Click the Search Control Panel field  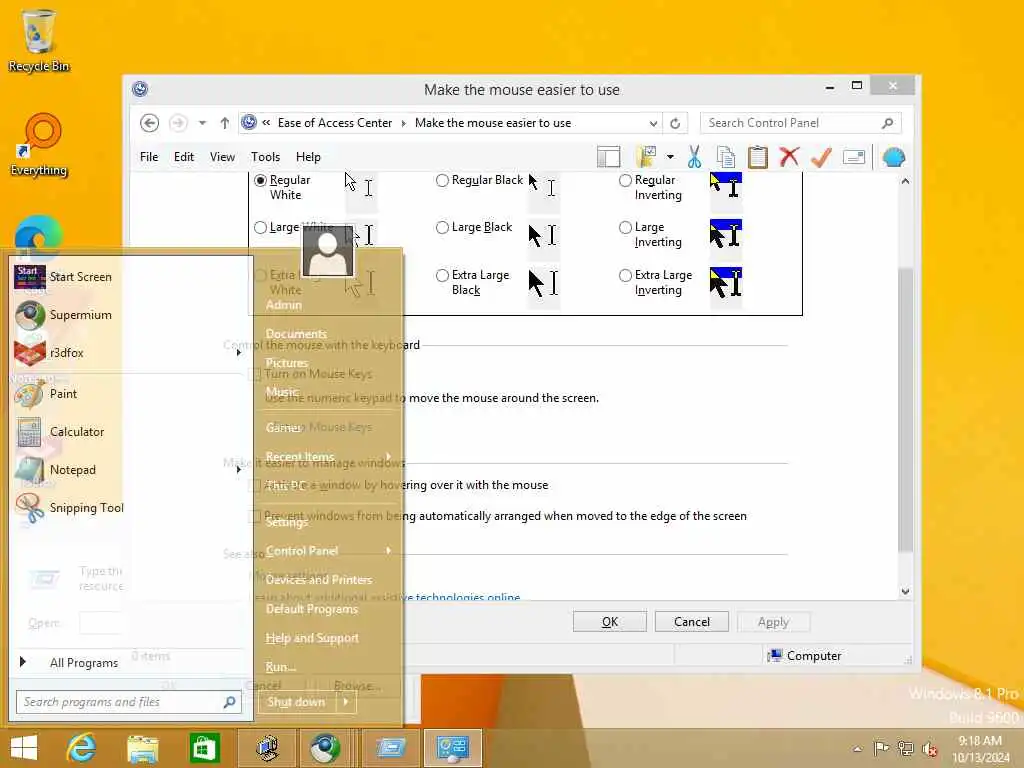[801, 123]
